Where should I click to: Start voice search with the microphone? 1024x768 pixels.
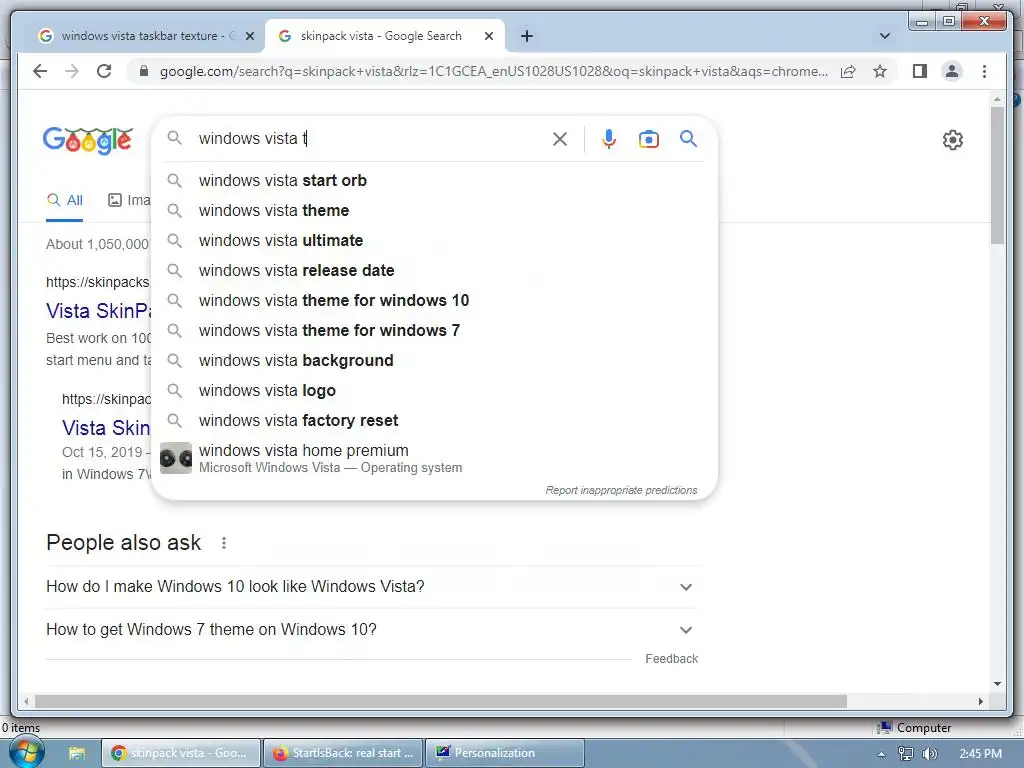pos(609,138)
